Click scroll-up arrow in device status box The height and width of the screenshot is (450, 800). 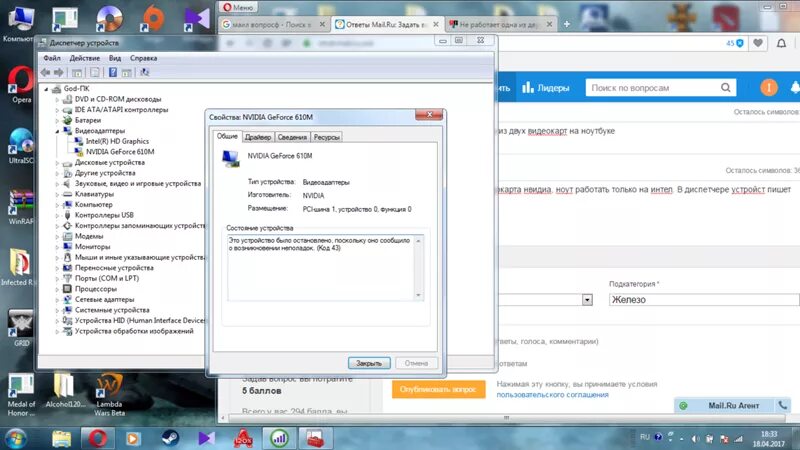[x=418, y=240]
